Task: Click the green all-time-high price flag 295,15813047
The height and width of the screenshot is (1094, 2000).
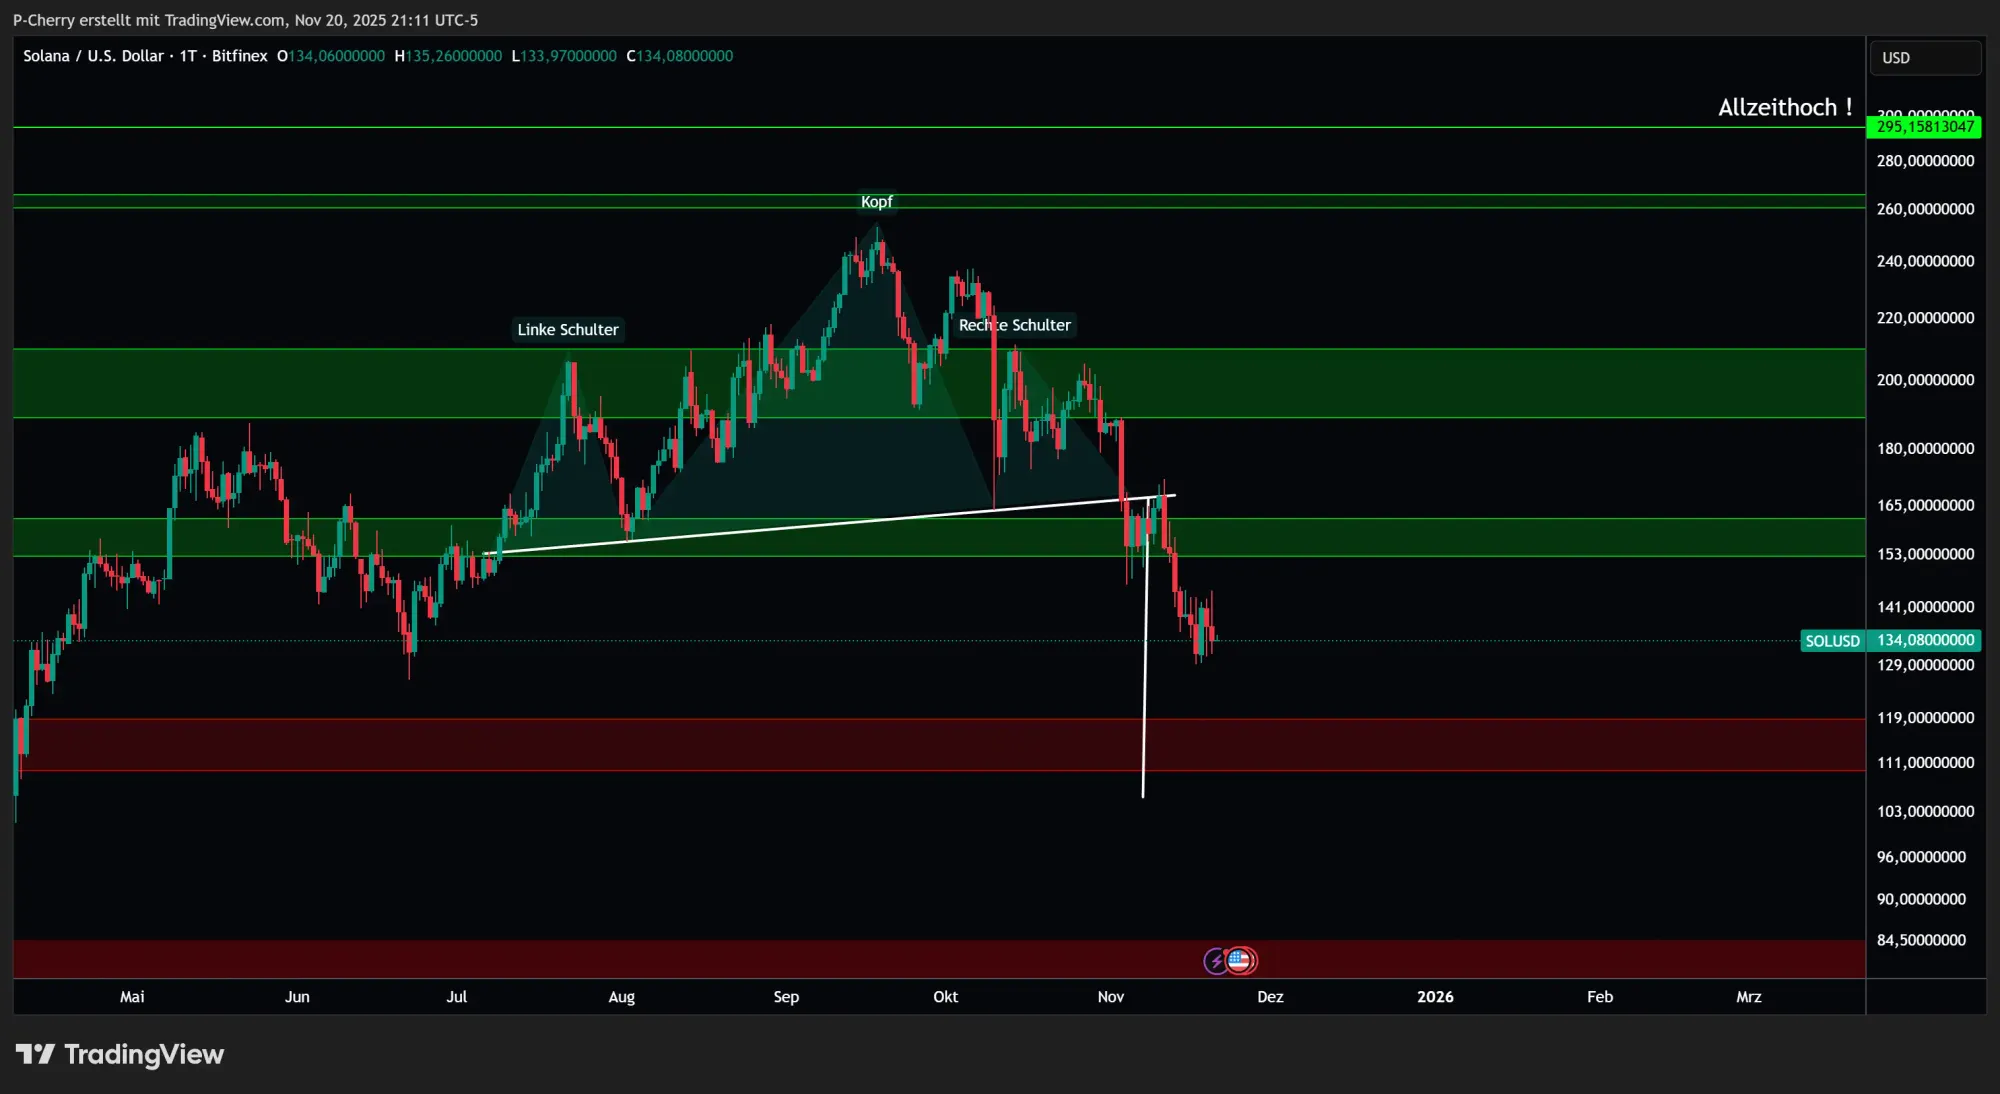Action: [x=1925, y=126]
